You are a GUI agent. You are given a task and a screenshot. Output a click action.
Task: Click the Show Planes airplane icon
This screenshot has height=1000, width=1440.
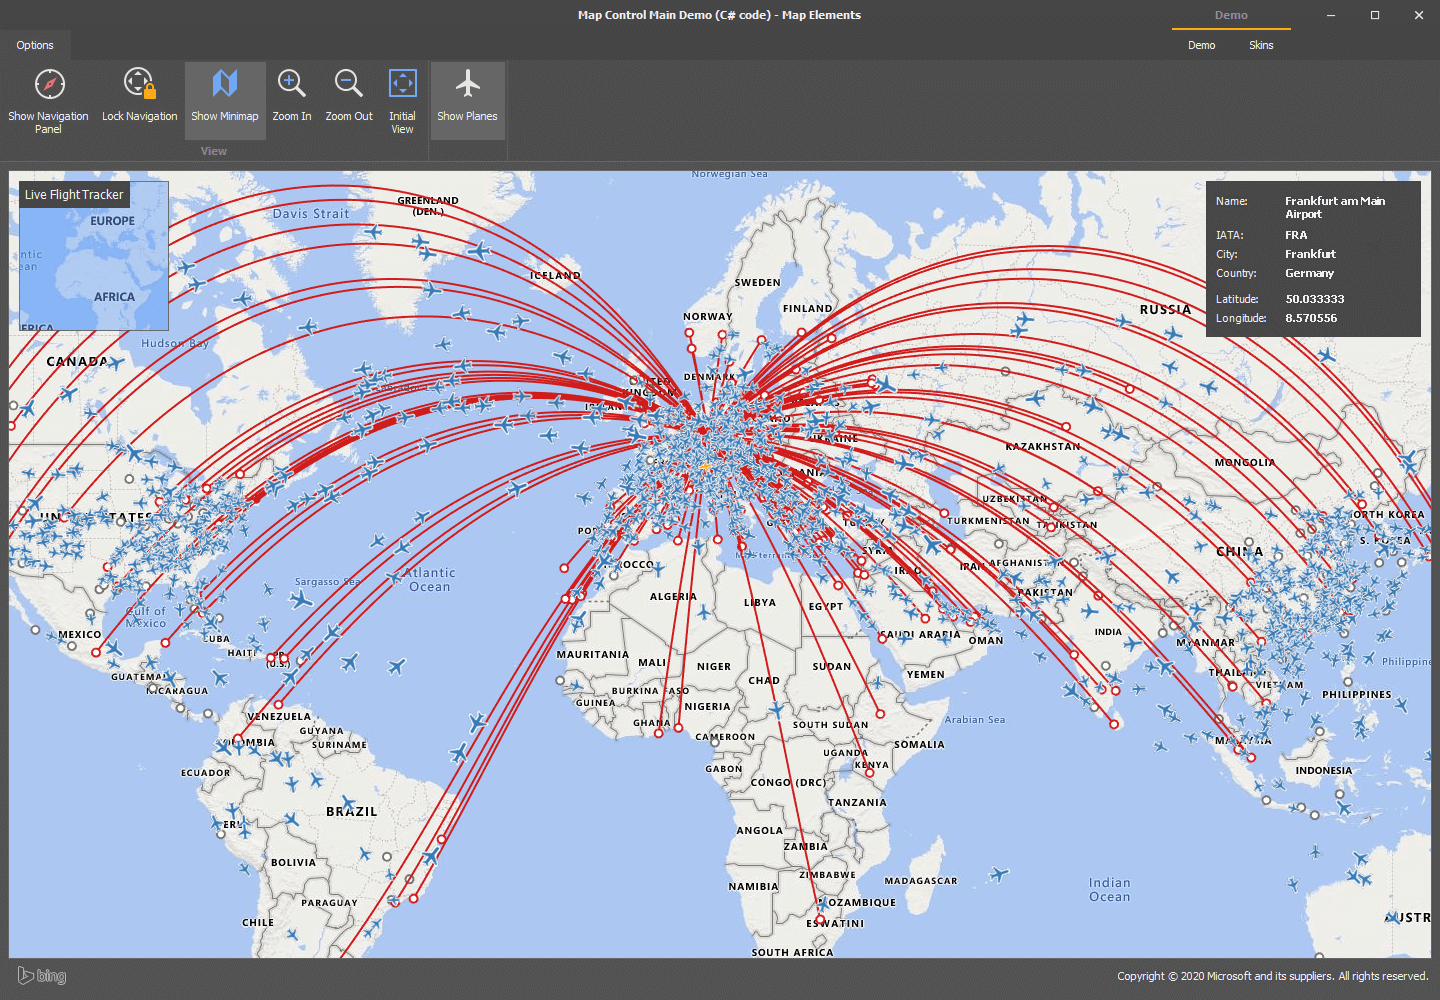coord(467,84)
